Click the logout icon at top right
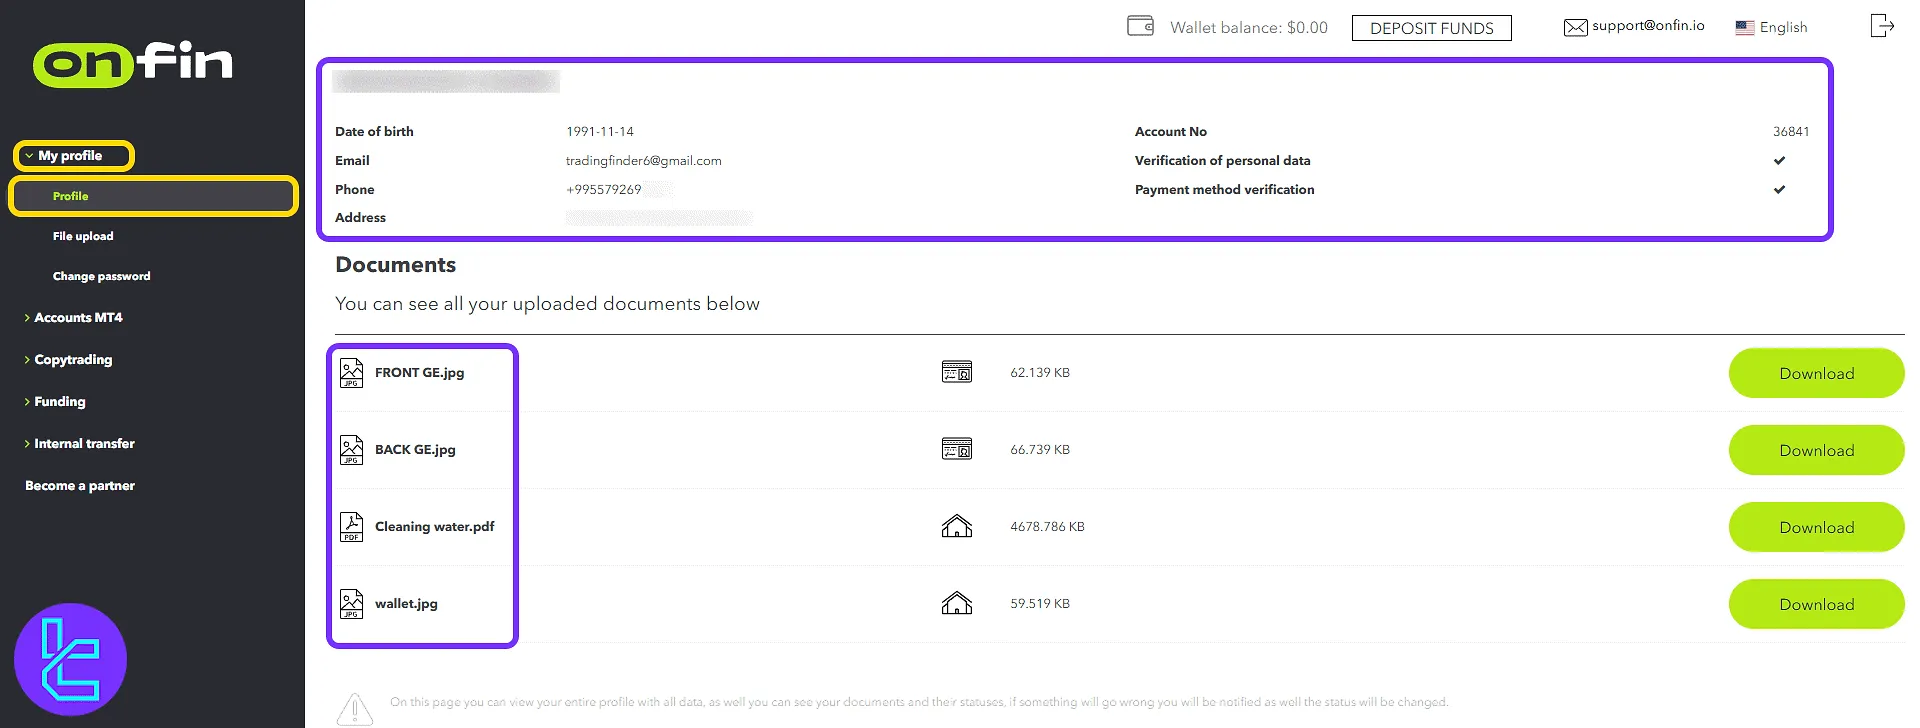This screenshot has height=728, width=1920. click(x=1882, y=26)
